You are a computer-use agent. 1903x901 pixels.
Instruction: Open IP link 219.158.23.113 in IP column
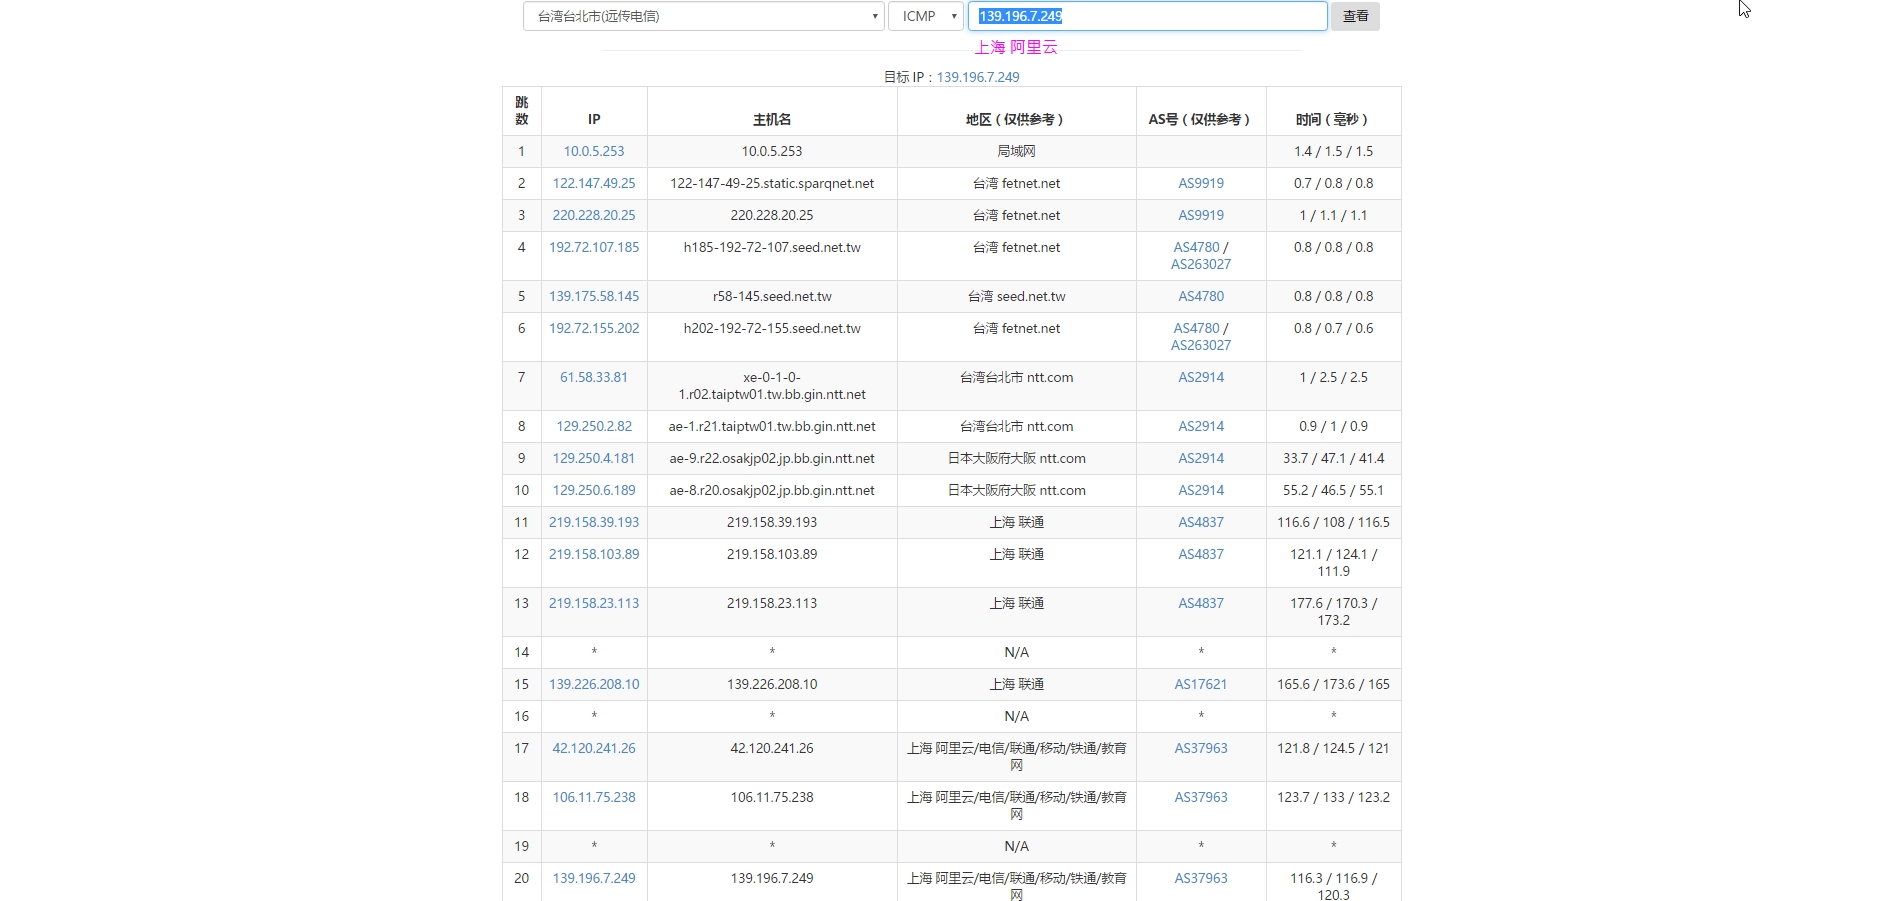pos(594,603)
